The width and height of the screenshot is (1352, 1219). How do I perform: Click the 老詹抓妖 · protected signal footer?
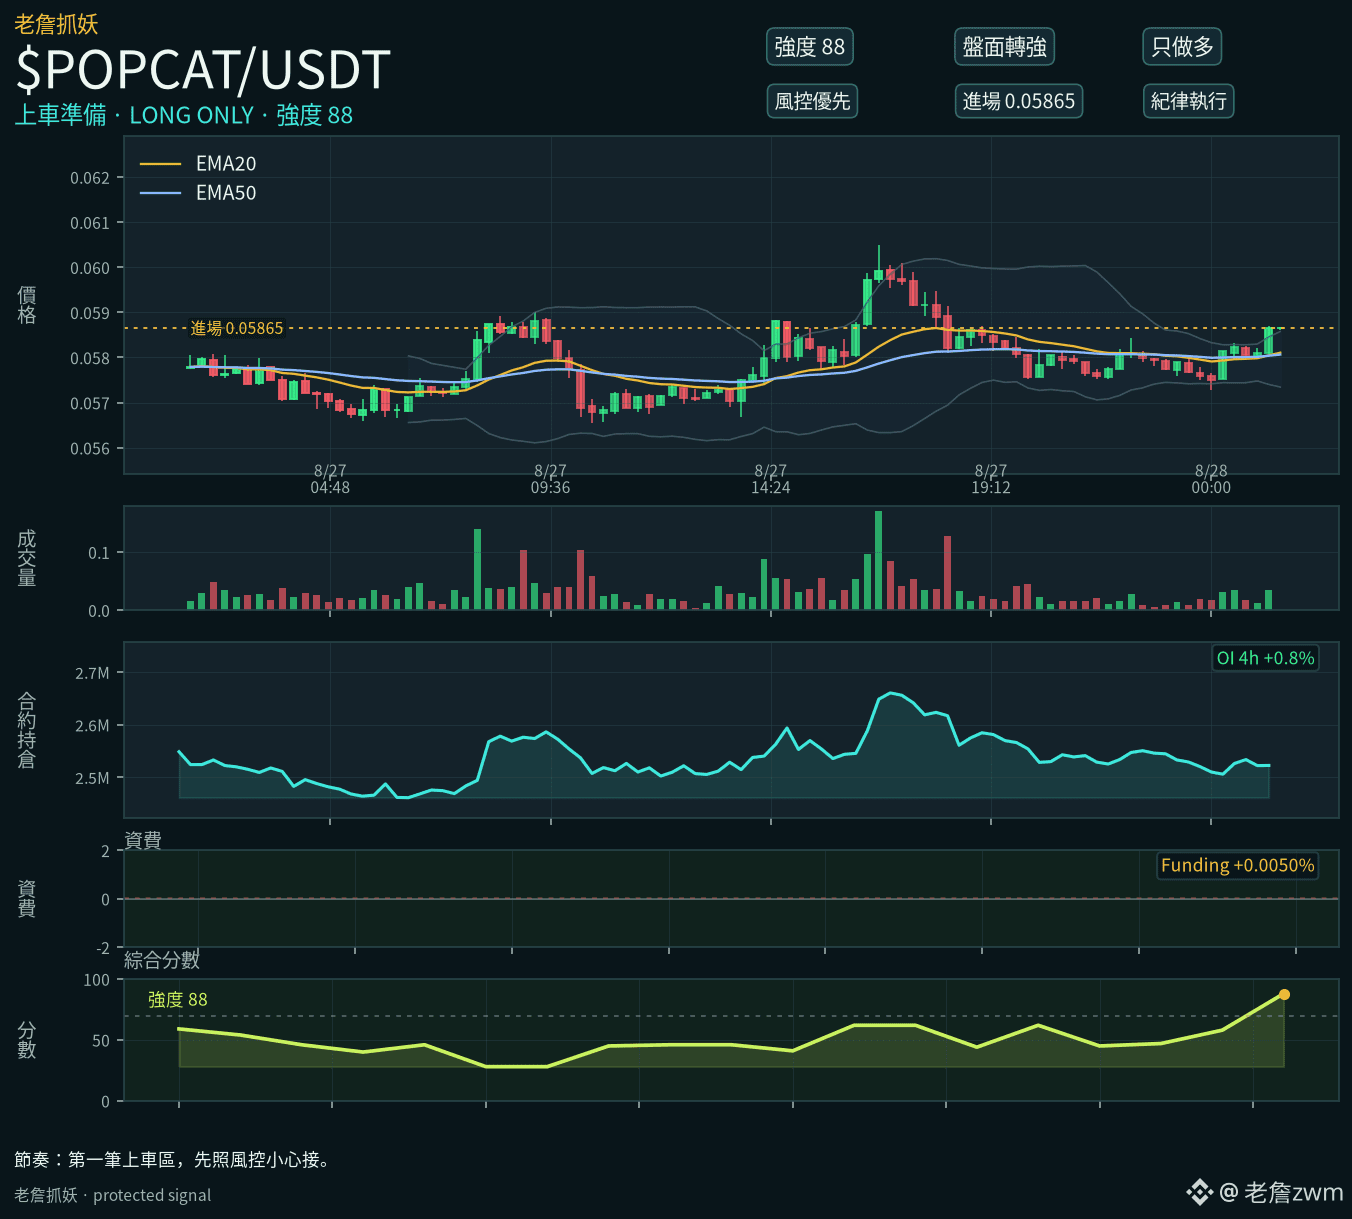pos(113,1195)
